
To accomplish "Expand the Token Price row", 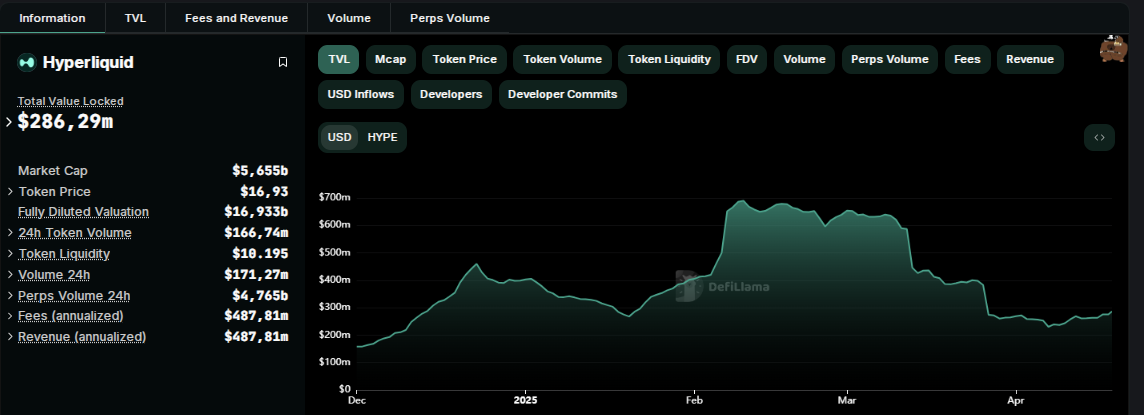I will (10, 192).
